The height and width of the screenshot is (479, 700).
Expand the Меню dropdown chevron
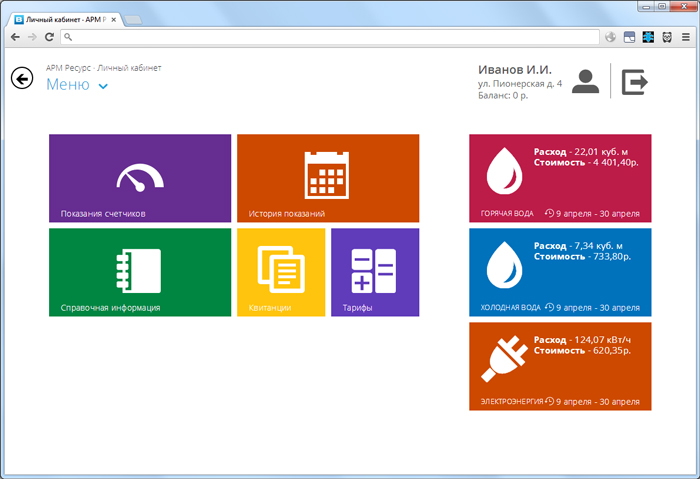pyautogui.click(x=103, y=87)
